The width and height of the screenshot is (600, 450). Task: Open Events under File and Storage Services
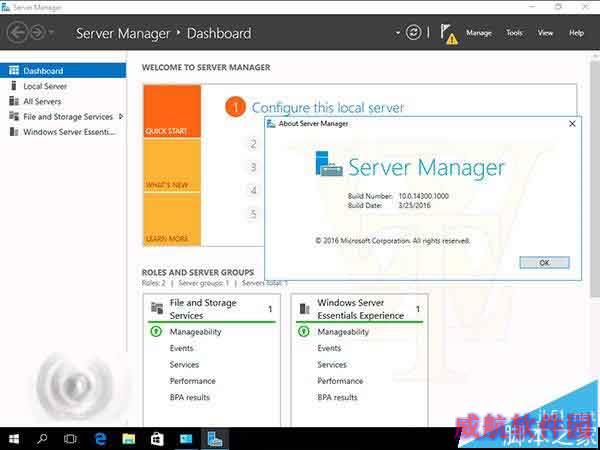[181, 348]
